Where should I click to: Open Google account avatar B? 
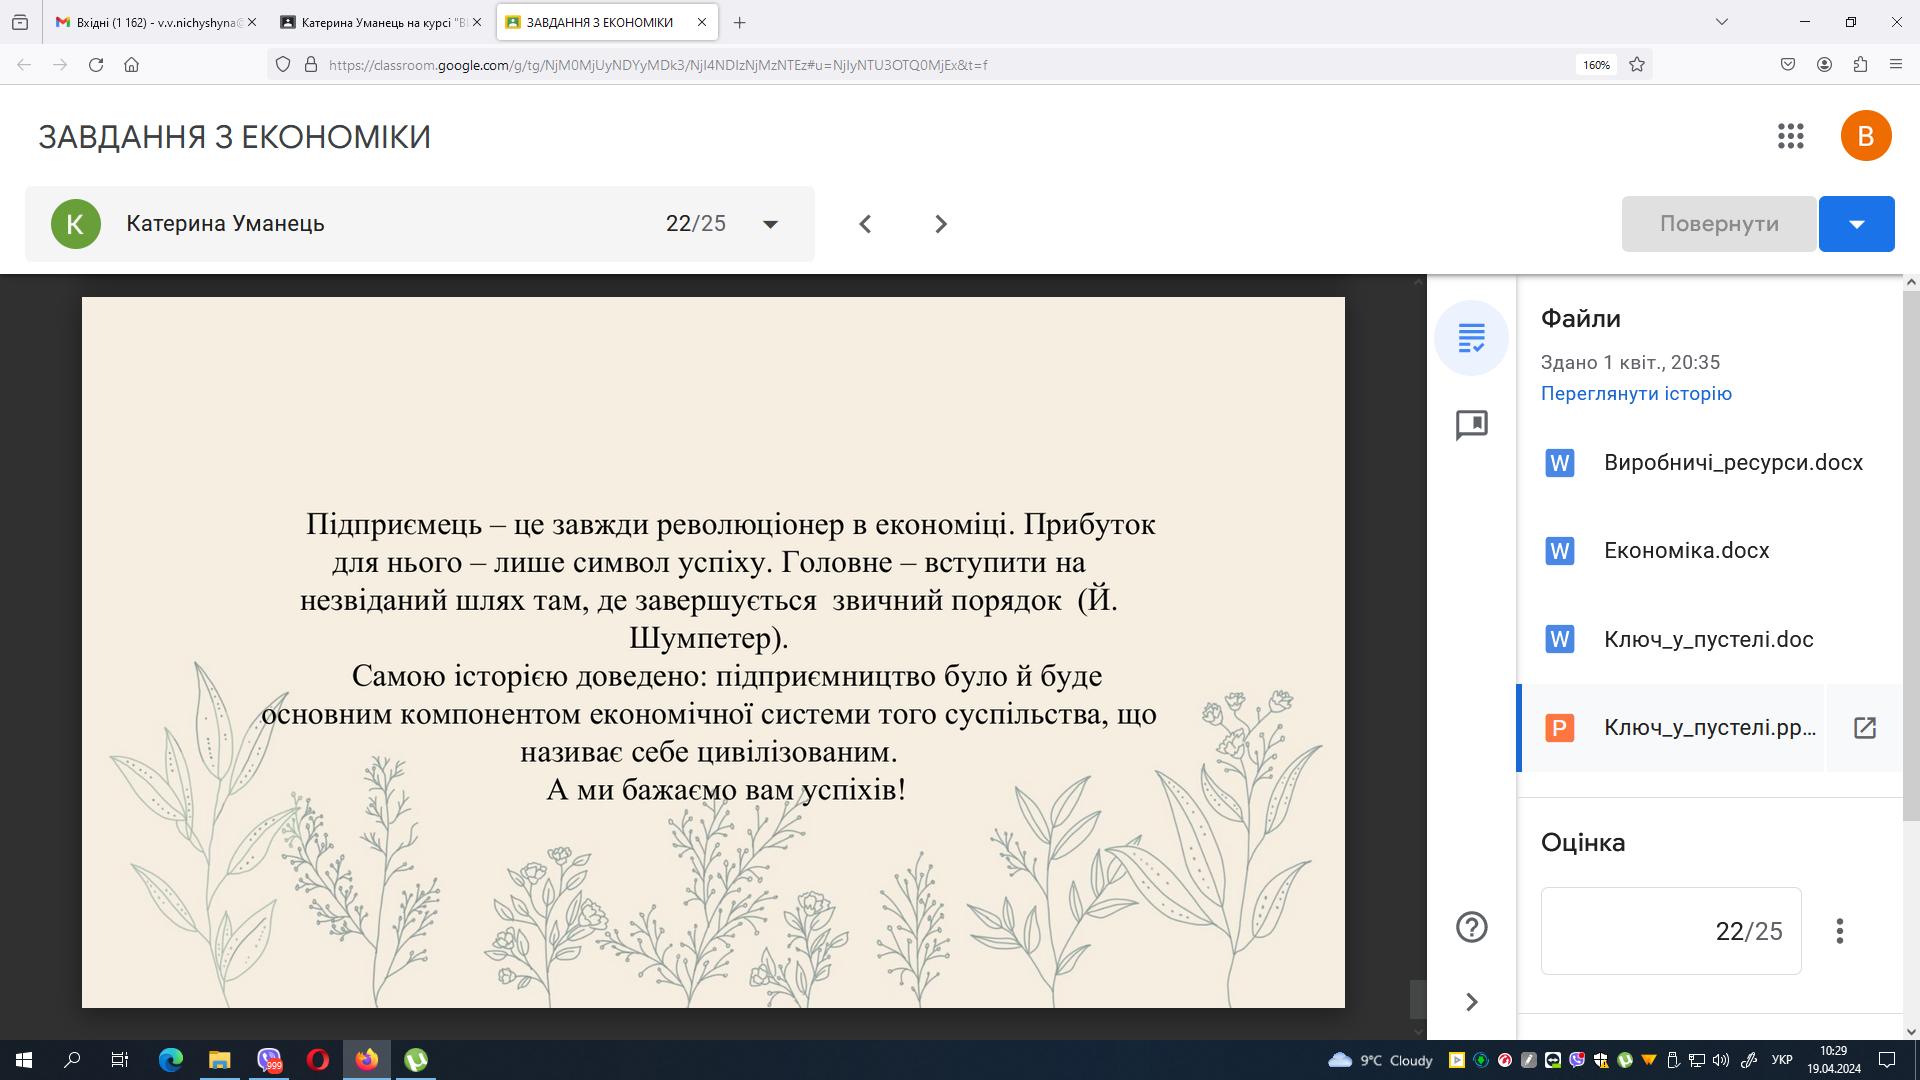coord(1865,136)
